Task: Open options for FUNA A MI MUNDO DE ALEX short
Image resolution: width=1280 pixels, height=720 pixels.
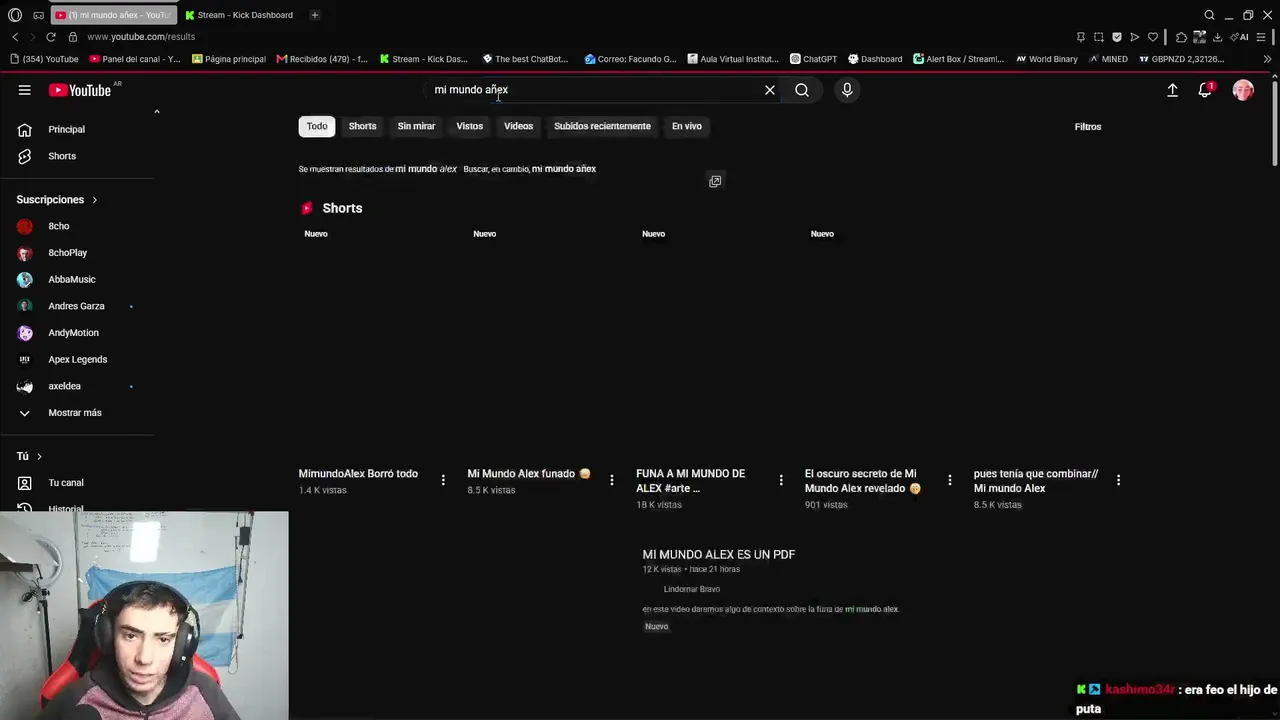Action: (781, 480)
